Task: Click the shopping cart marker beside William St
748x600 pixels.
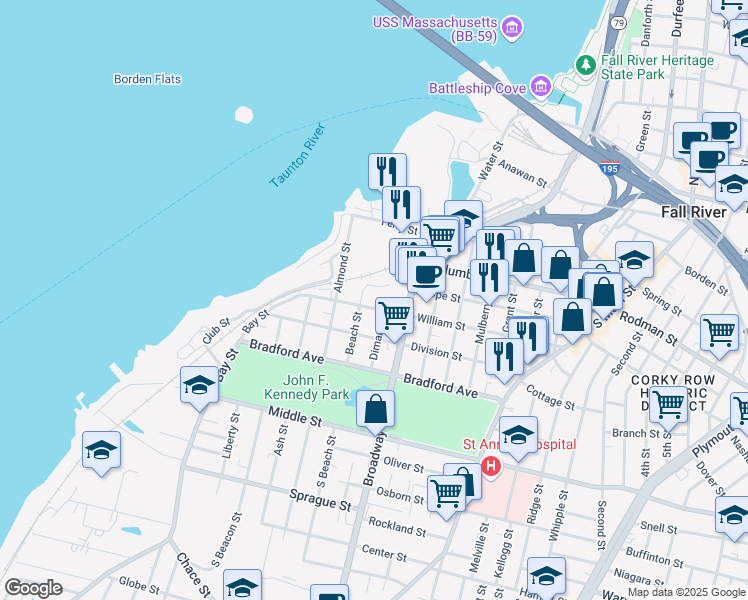Action: 395,319
